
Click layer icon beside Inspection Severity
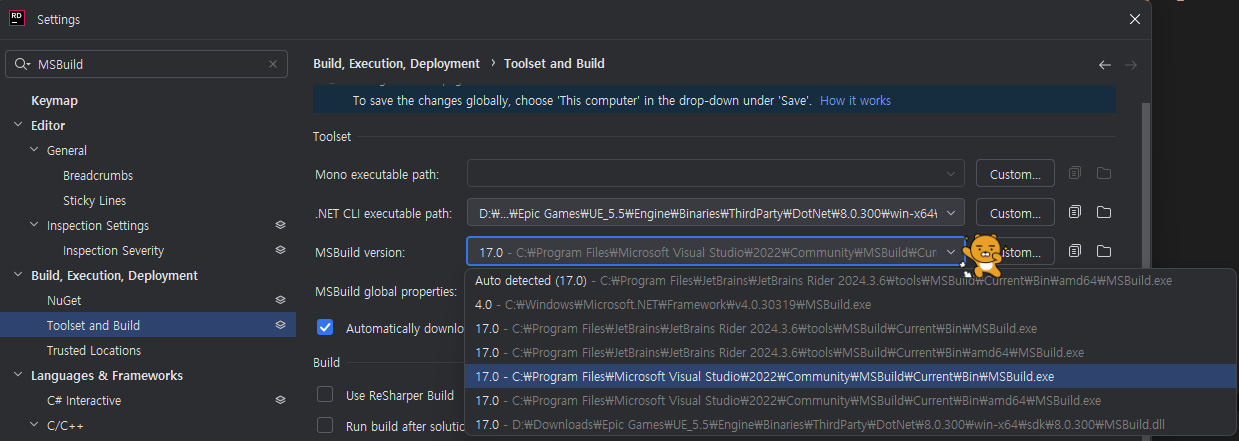point(281,251)
